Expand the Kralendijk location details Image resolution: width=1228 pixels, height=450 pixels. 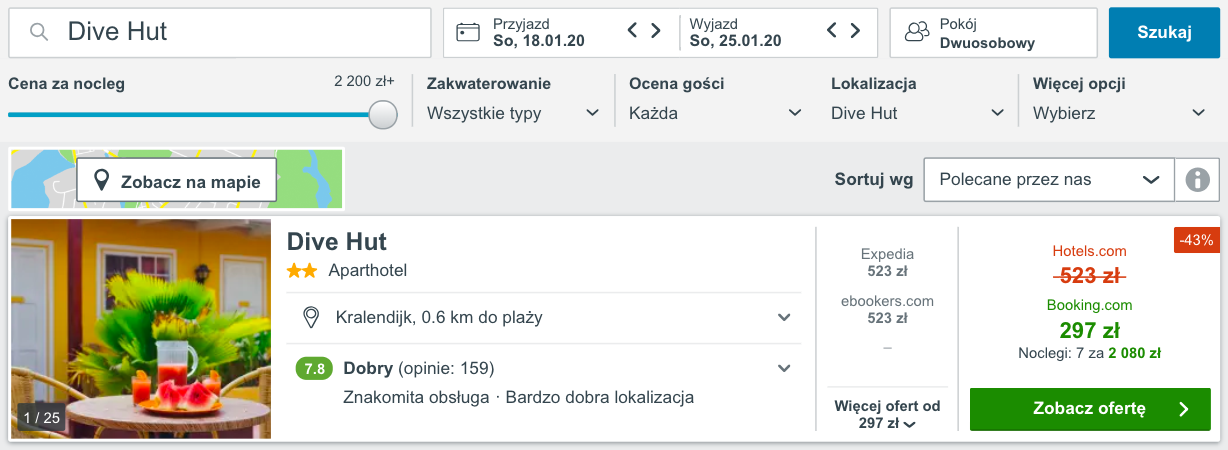(784, 318)
